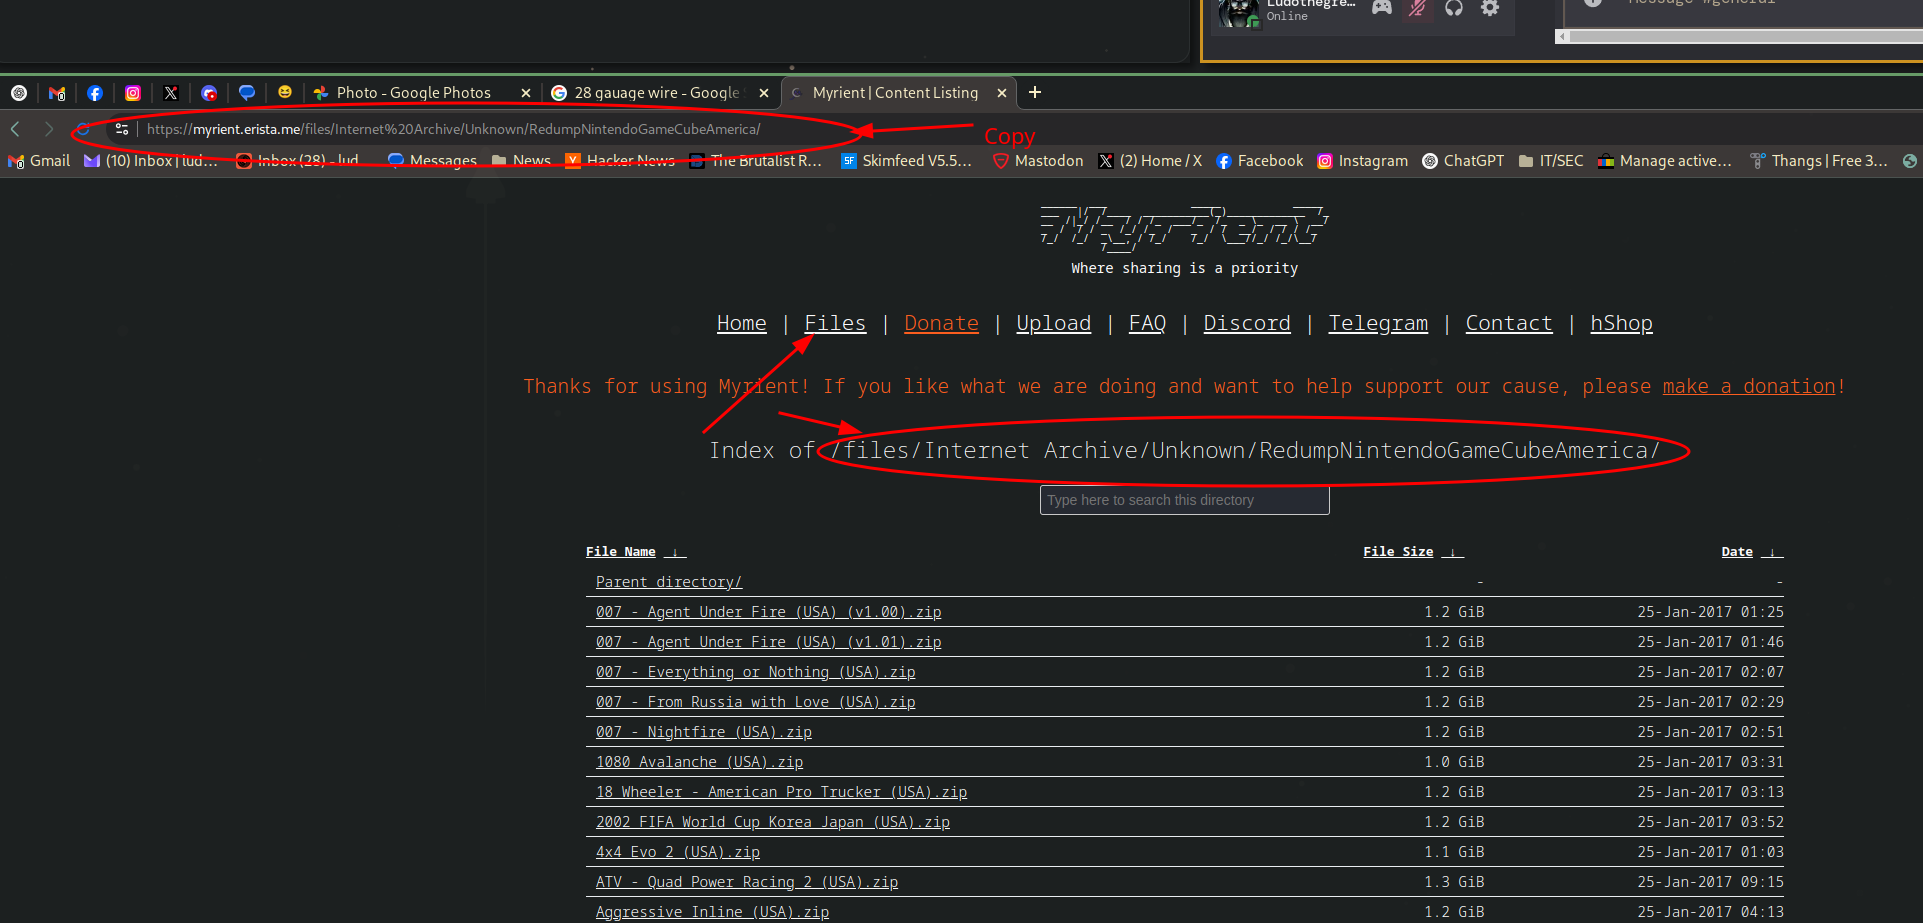Click the browser back arrow
Image resolution: width=1923 pixels, height=923 pixels.
(15, 129)
